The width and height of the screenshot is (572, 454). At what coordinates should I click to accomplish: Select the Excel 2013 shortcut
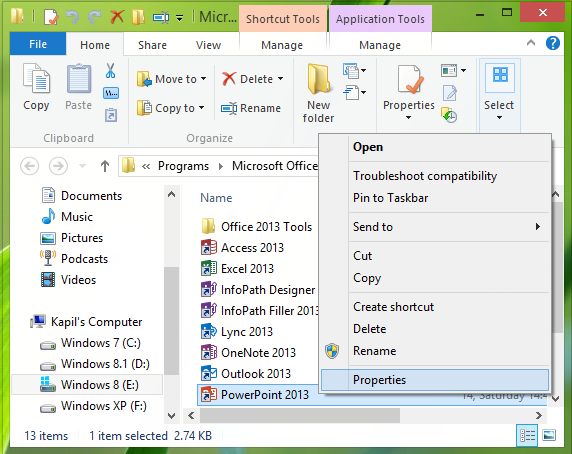point(237,269)
